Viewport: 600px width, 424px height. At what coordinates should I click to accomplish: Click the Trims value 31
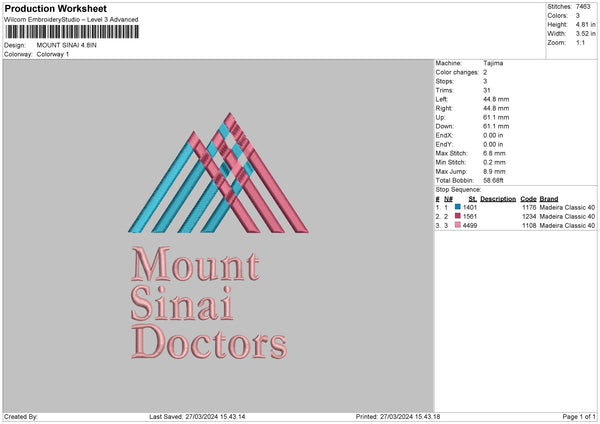pyautogui.click(x=486, y=90)
